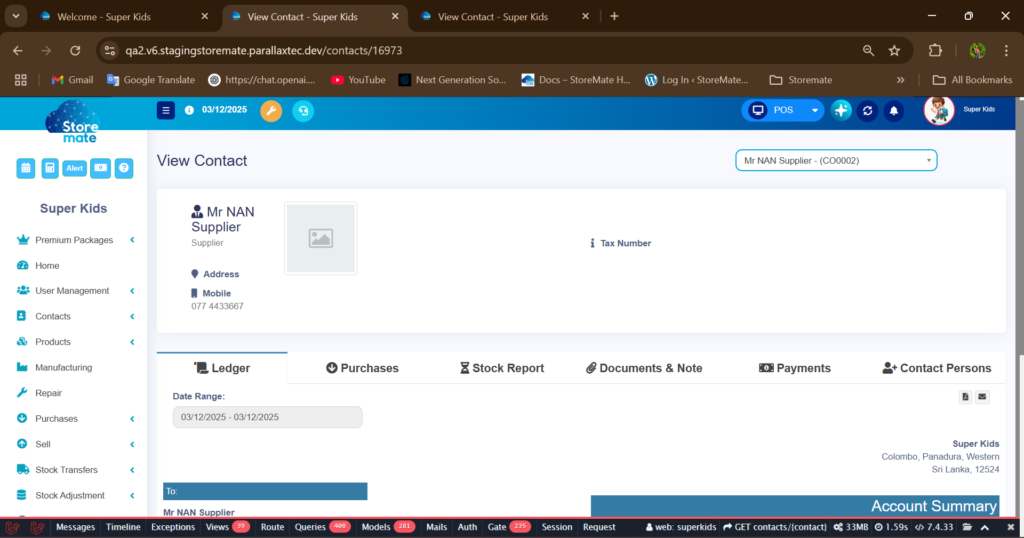Expand the POS dropdown arrow
The height and width of the screenshot is (538, 1024).
point(814,110)
